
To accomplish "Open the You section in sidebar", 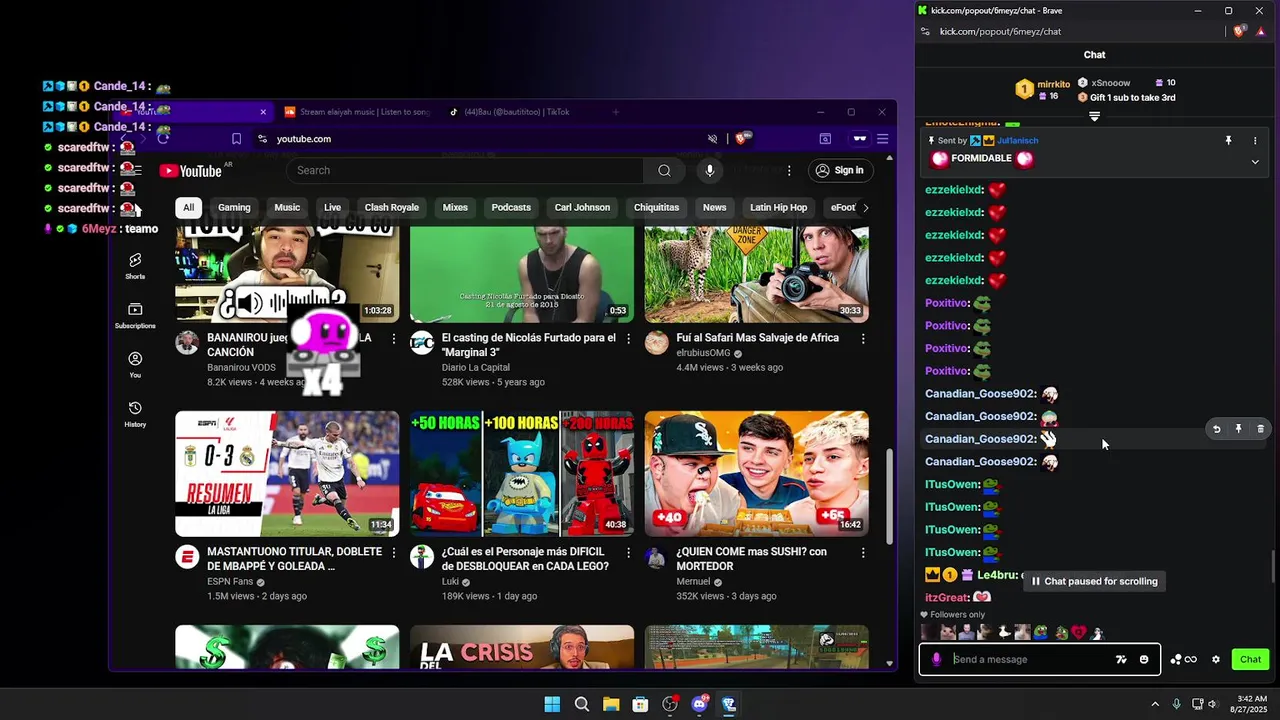I will click(135, 365).
